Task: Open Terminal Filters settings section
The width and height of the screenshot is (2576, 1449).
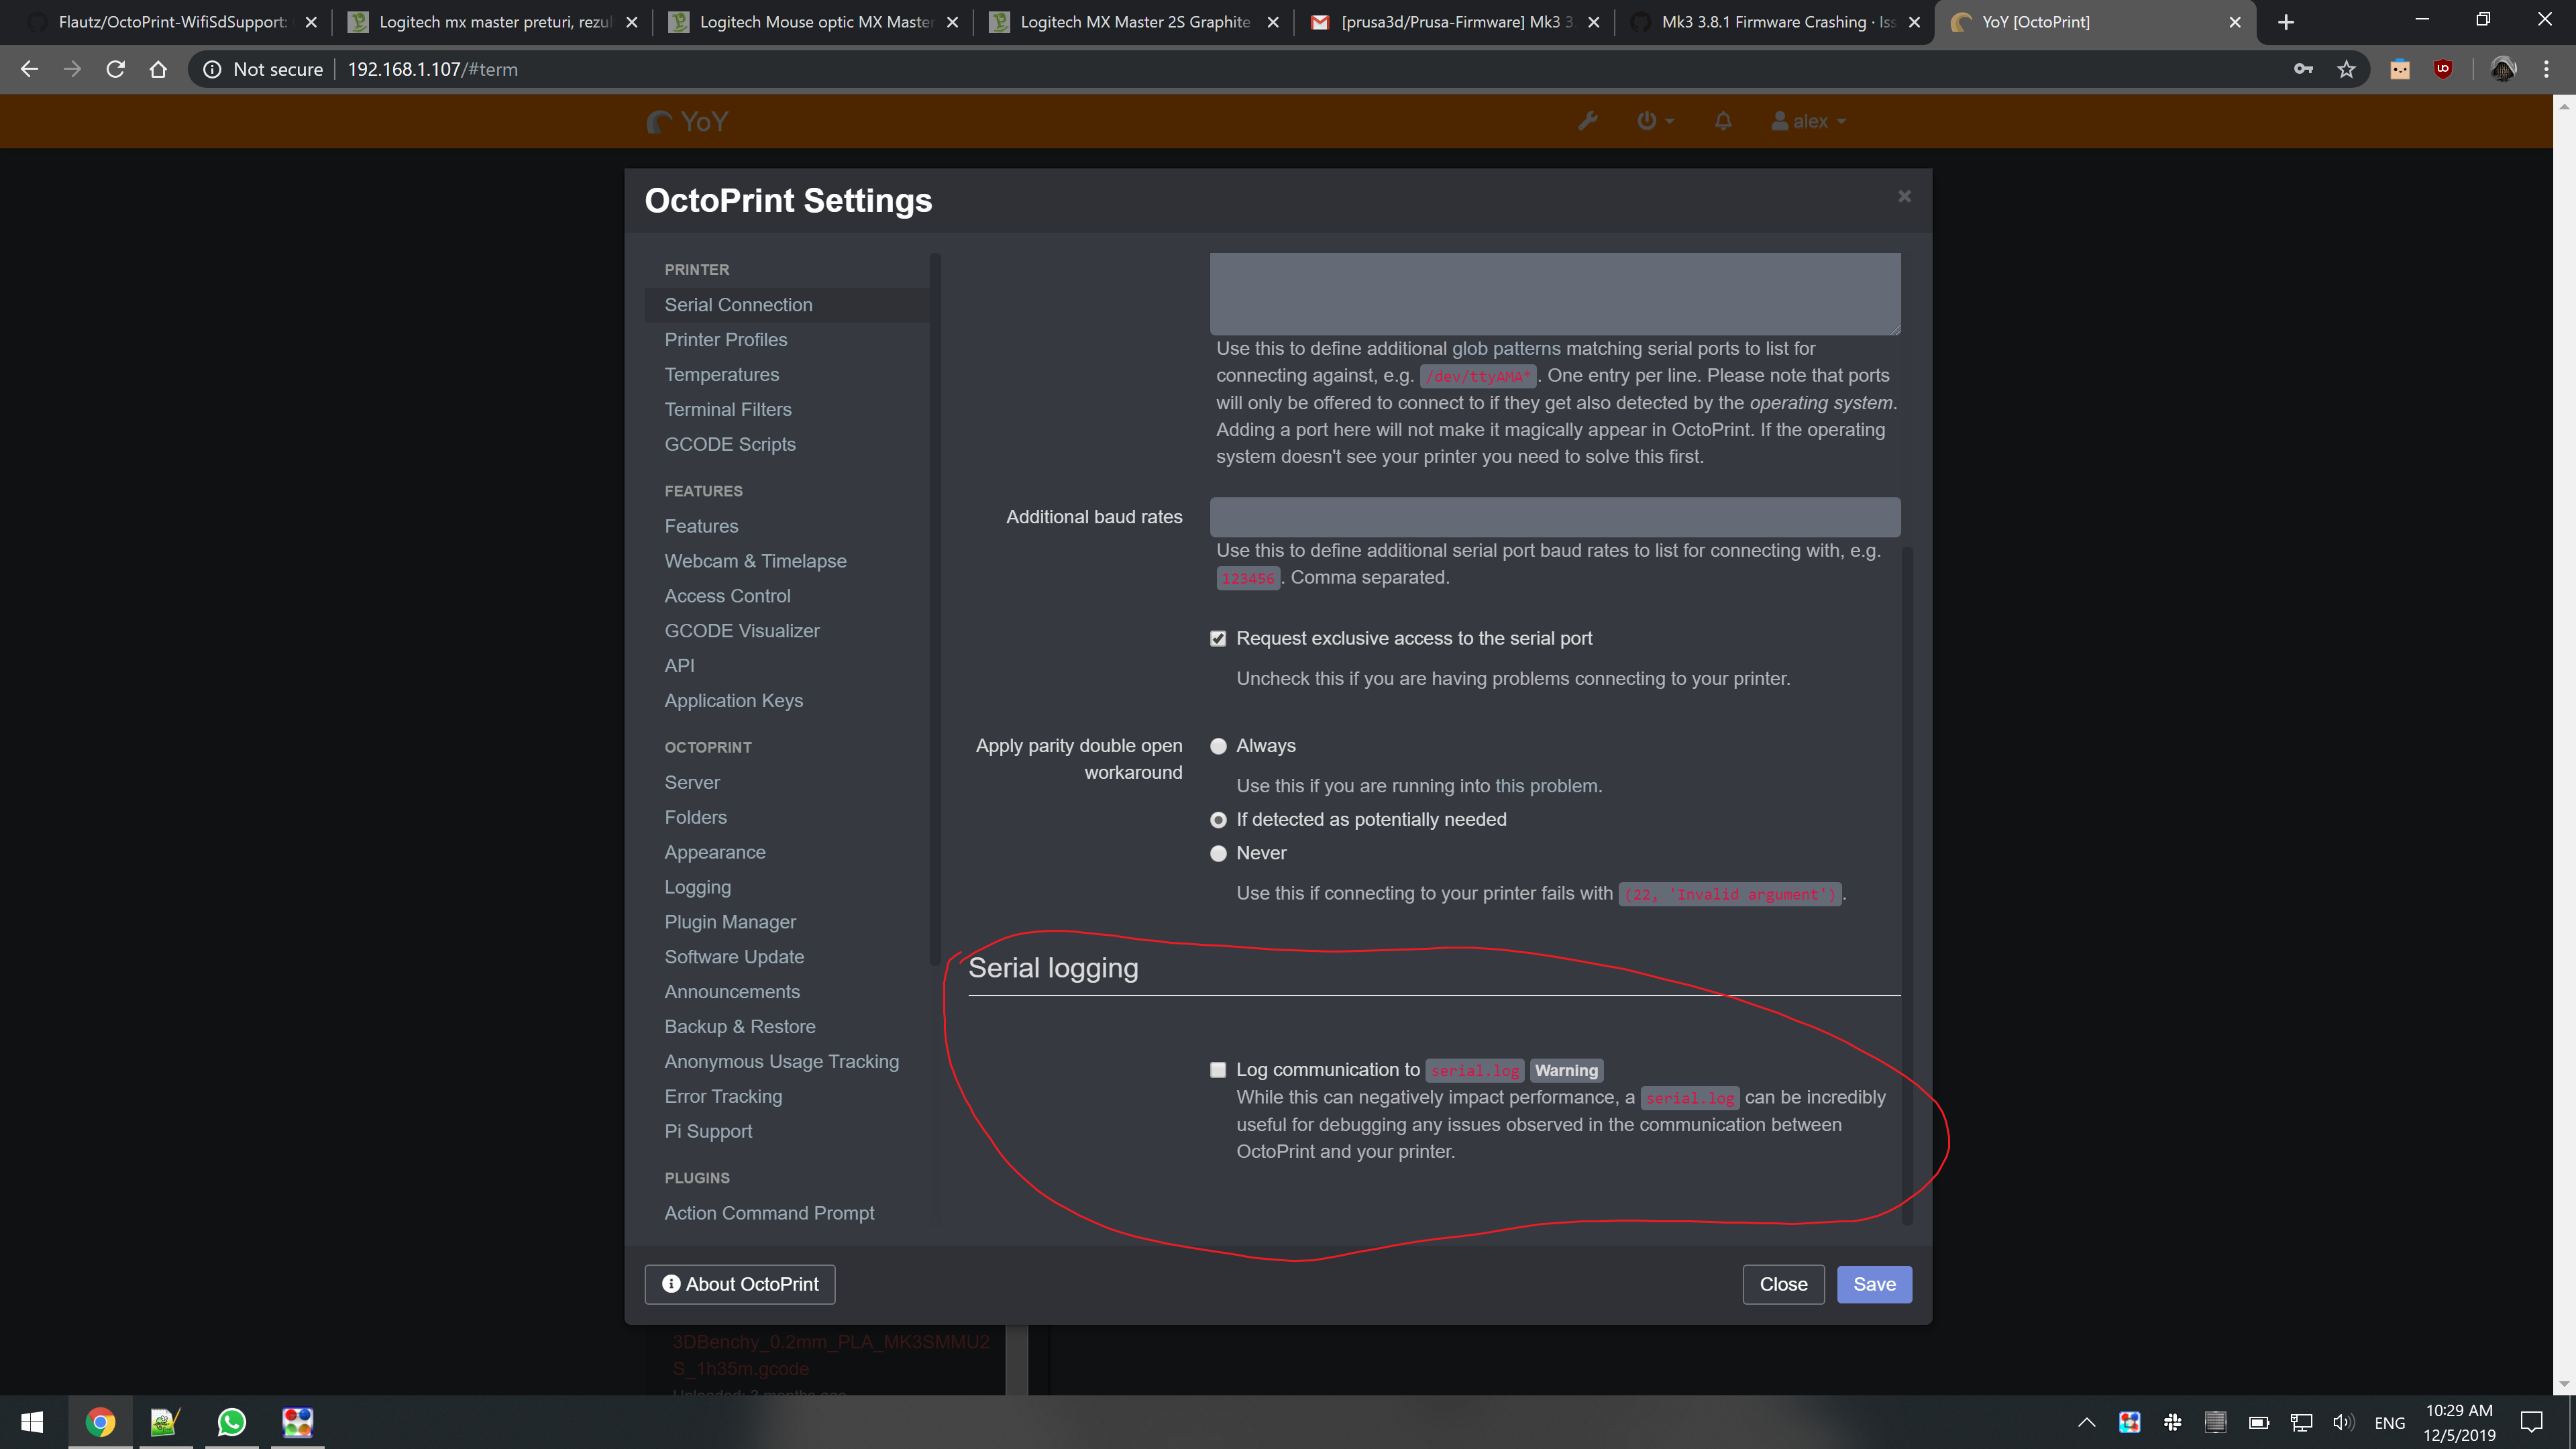Action: [787, 410]
